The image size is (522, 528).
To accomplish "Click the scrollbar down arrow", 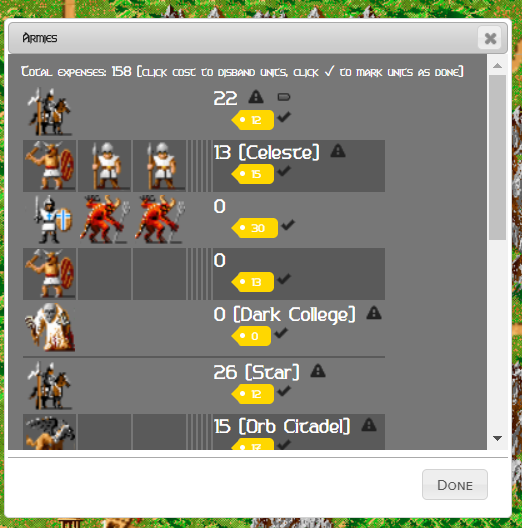I will tap(497, 438).
